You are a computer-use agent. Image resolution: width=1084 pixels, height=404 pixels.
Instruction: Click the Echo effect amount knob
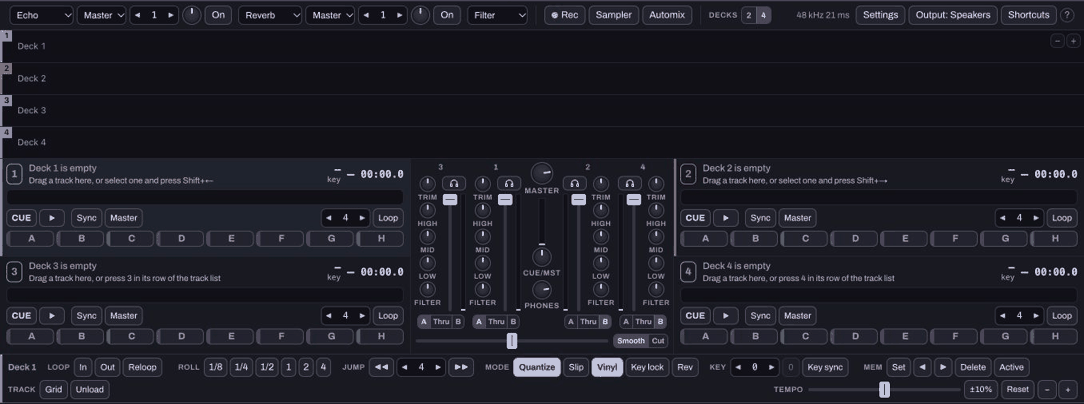click(x=191, y=15)
